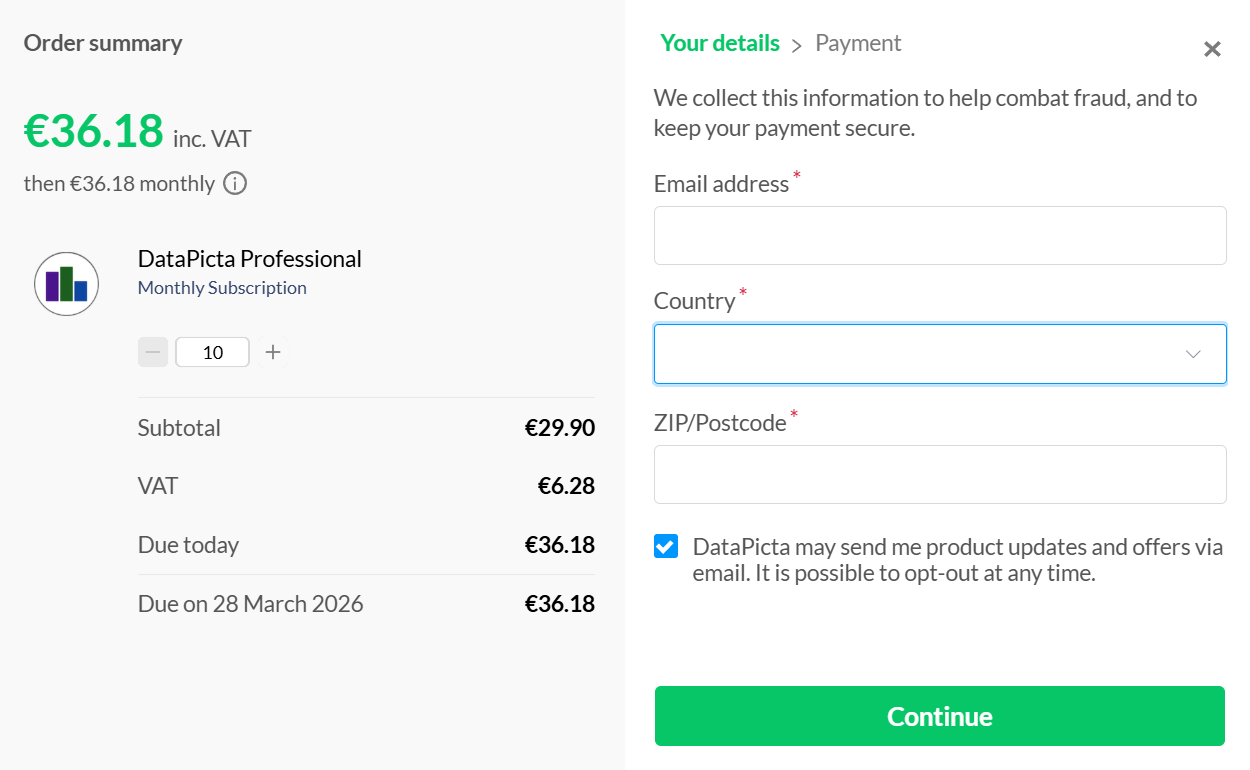Switch to the Payment step
This screenshot has width=1250, height=770.
point(858,43)
